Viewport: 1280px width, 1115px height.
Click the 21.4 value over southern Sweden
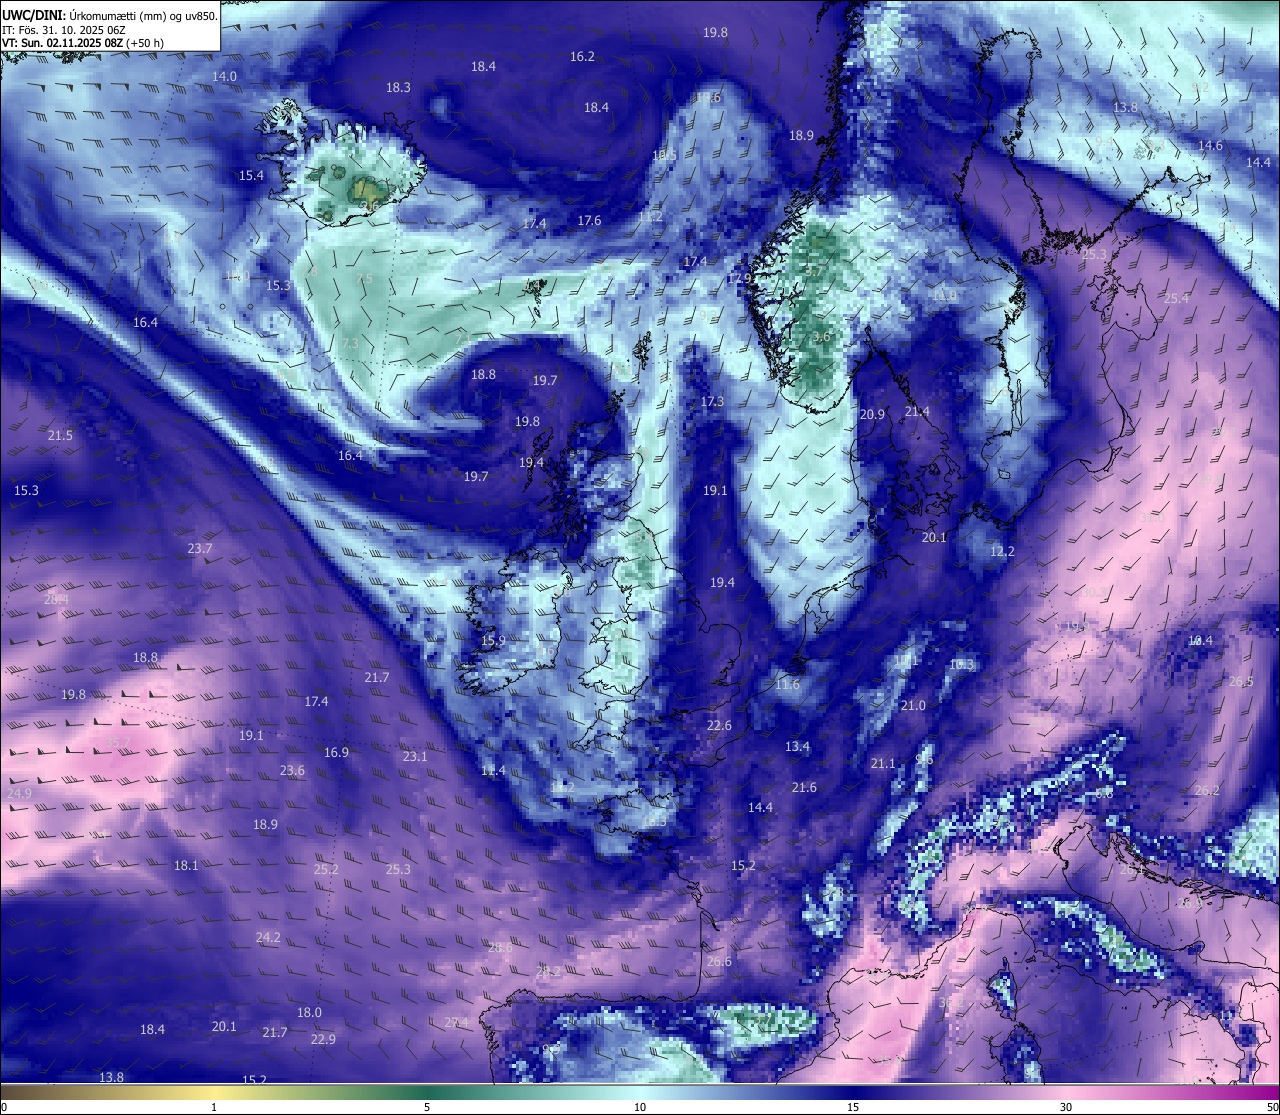[917, 412]
